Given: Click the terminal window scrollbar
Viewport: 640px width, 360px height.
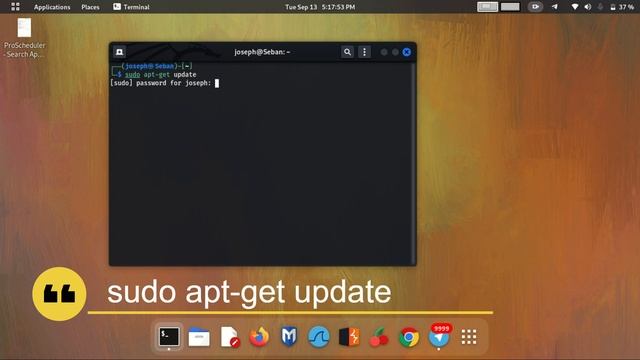Looking at the screenshot, I should (x=413, y=163).
